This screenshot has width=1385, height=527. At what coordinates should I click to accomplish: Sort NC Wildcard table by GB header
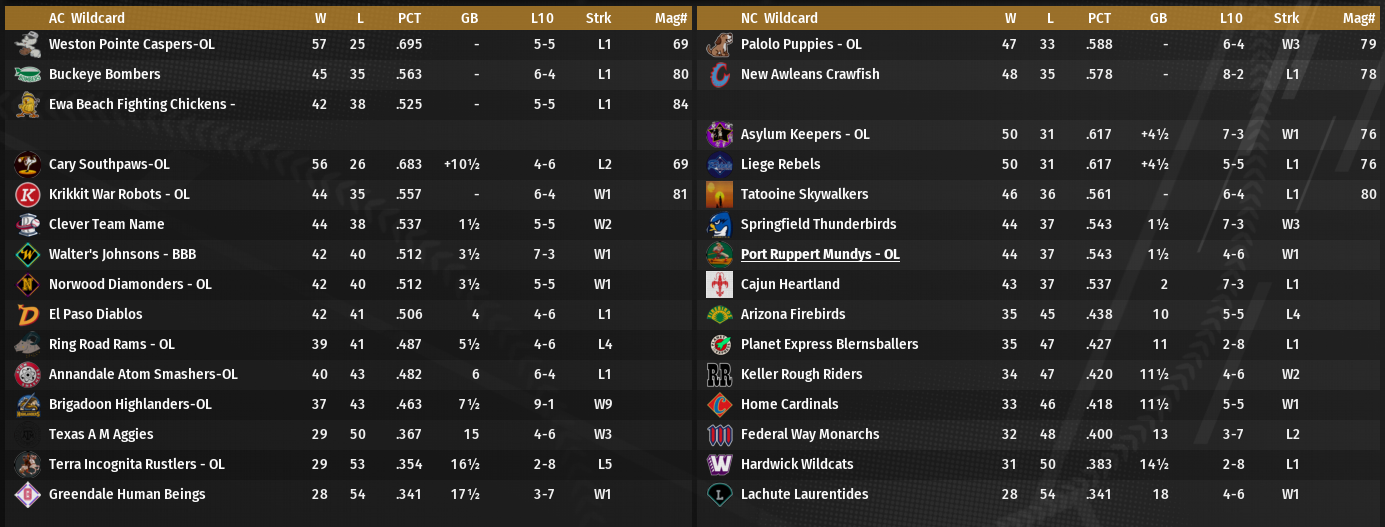[x=1158, y=18]
